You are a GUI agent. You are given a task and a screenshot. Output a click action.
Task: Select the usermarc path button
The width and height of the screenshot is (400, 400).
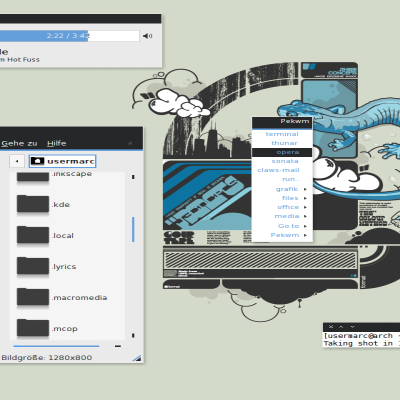pyautogui.click(x=62, y=161)
